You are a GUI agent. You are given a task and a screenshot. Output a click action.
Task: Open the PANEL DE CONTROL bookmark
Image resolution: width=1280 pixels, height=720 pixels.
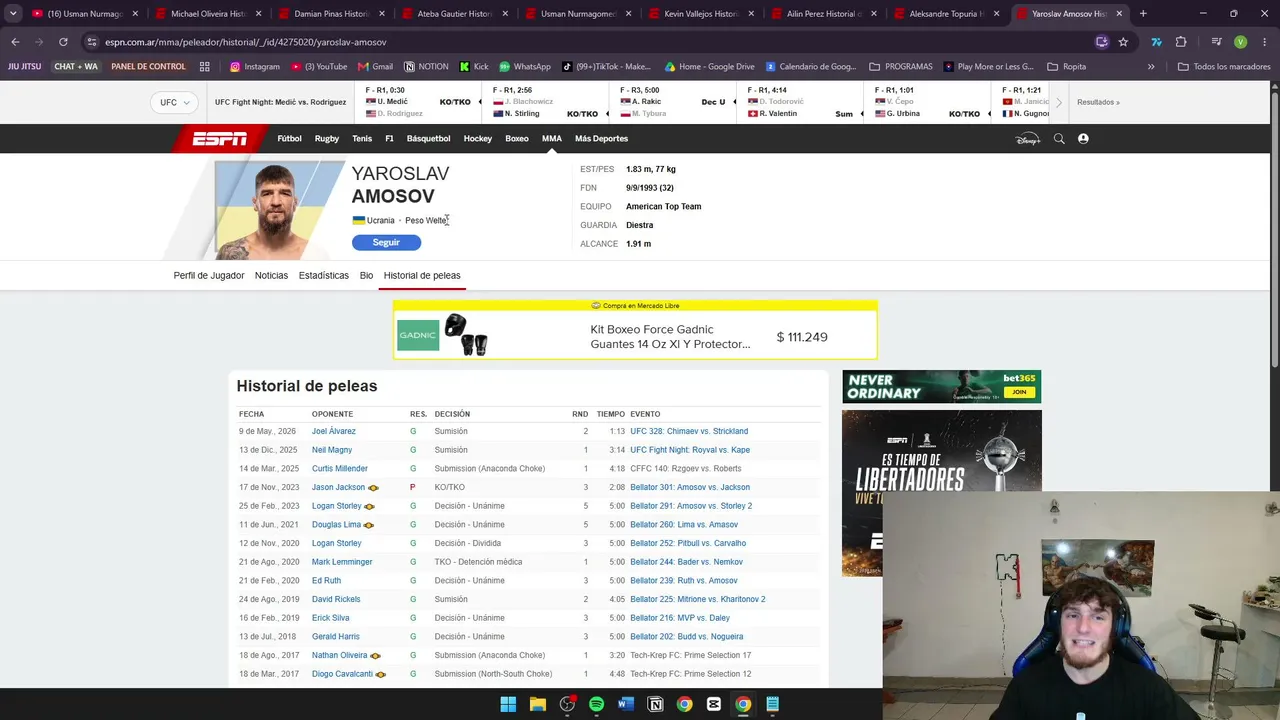click(148, 67)
